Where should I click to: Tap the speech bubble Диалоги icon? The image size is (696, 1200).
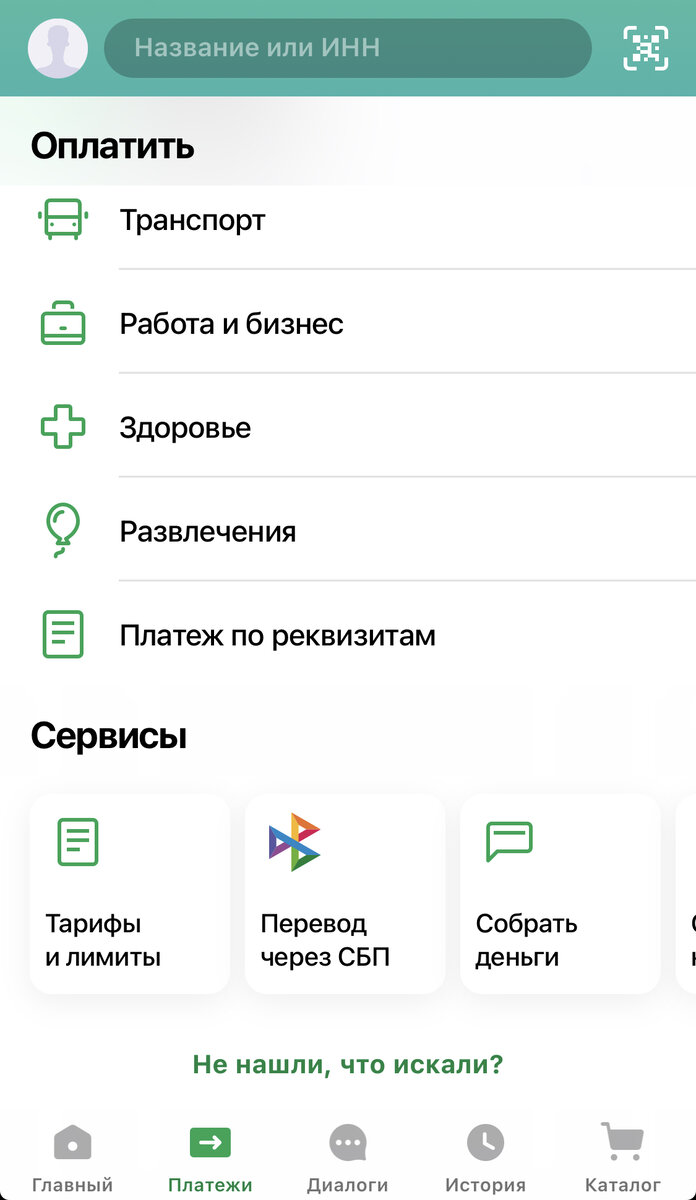(348, 1142)
